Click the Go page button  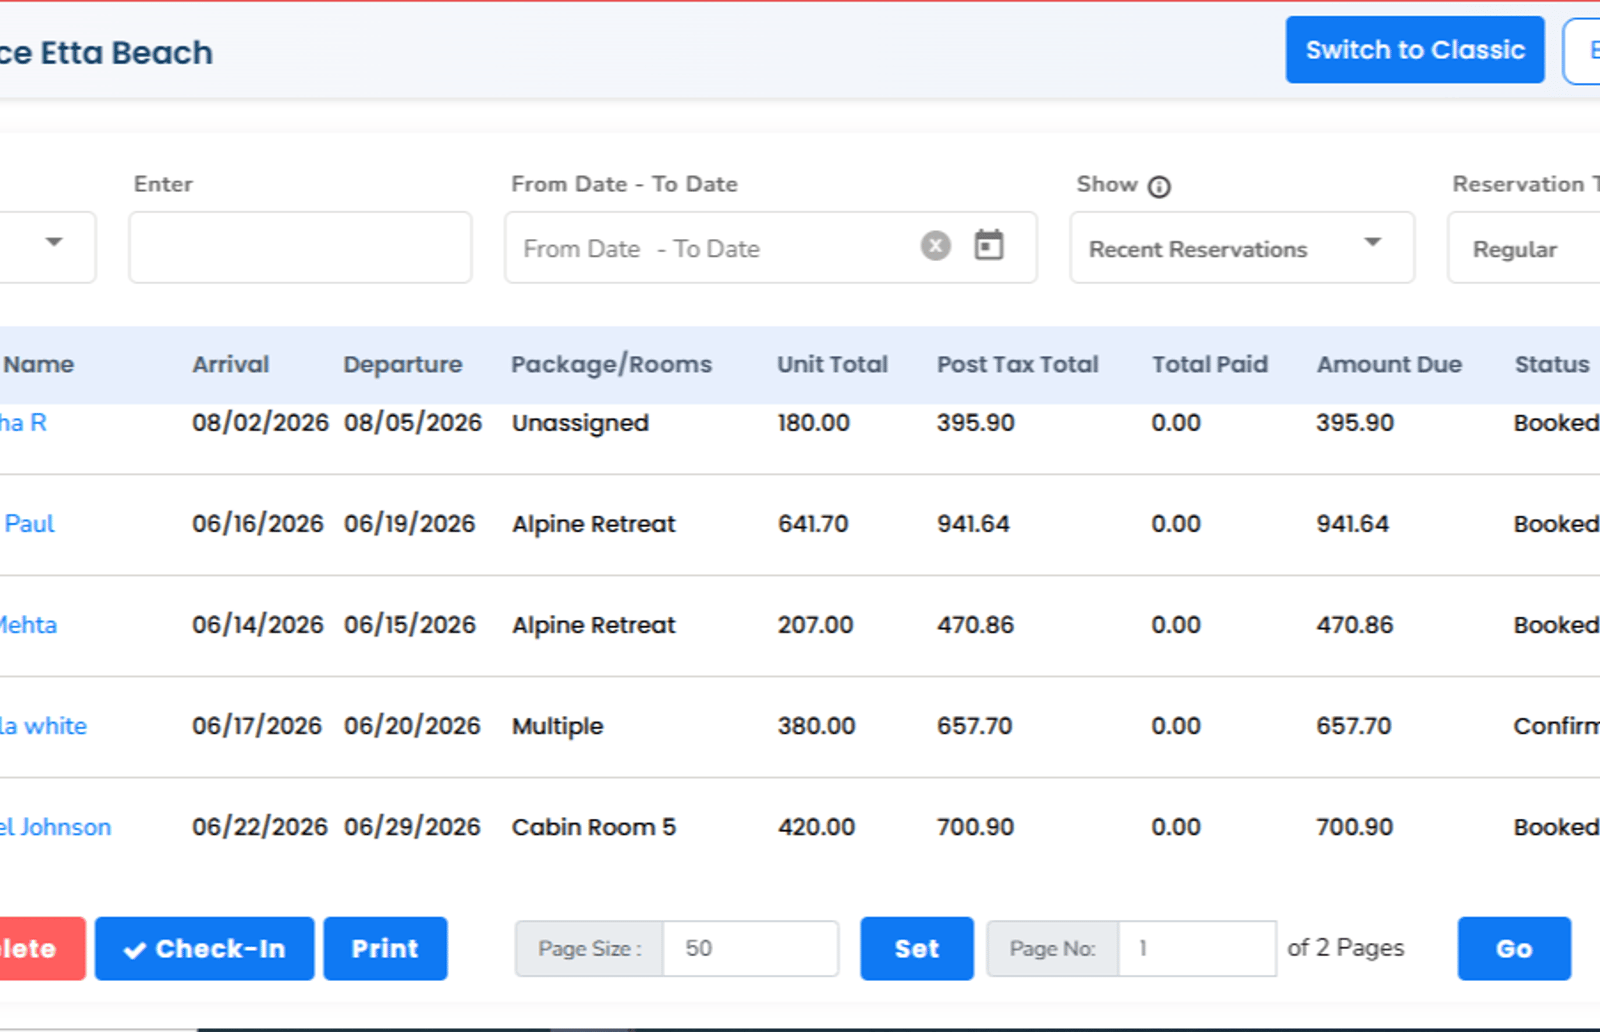pyautogui.click(x=1513, y=948)
